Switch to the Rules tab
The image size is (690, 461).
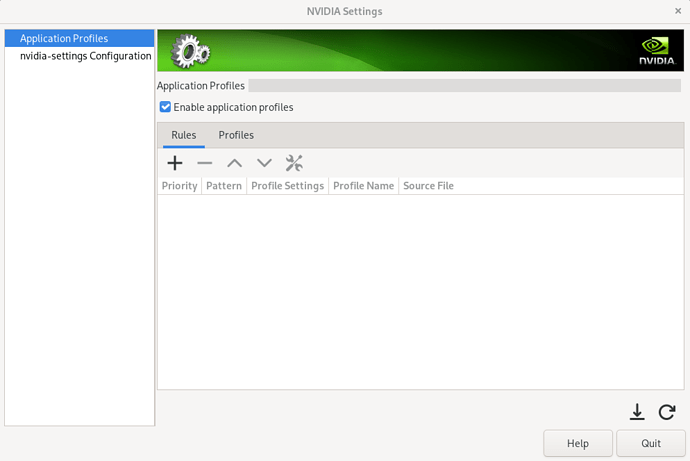184,135
